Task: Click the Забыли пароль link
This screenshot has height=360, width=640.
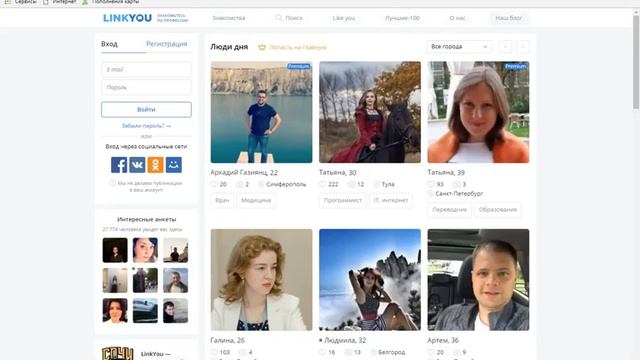Action: pos(146,126)
